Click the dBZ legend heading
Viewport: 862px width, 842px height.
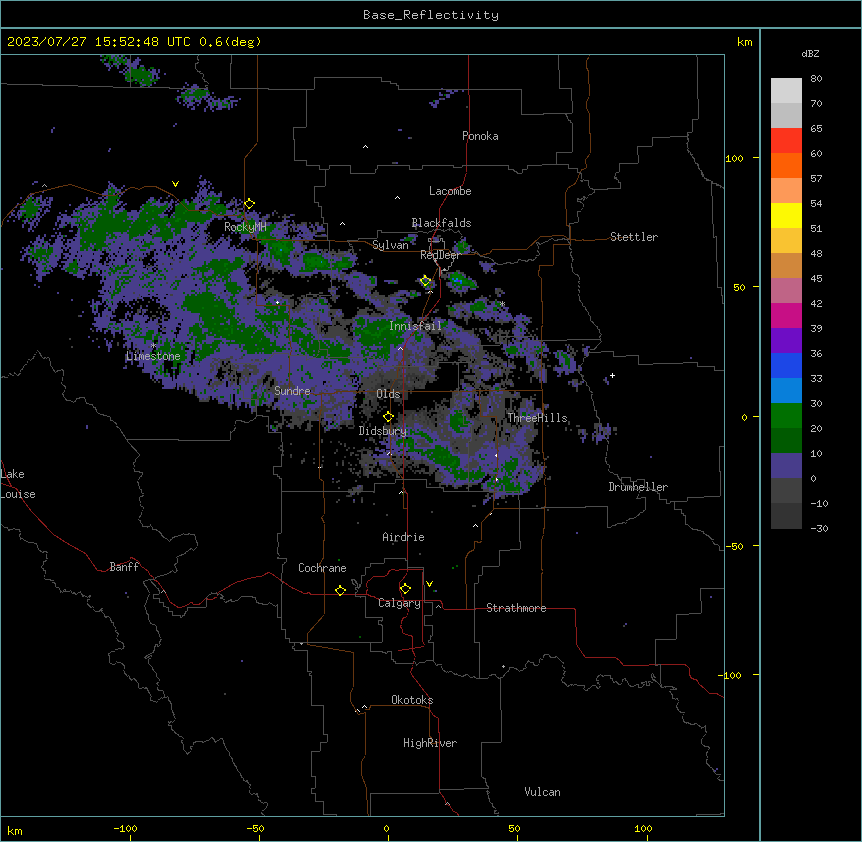810,53
